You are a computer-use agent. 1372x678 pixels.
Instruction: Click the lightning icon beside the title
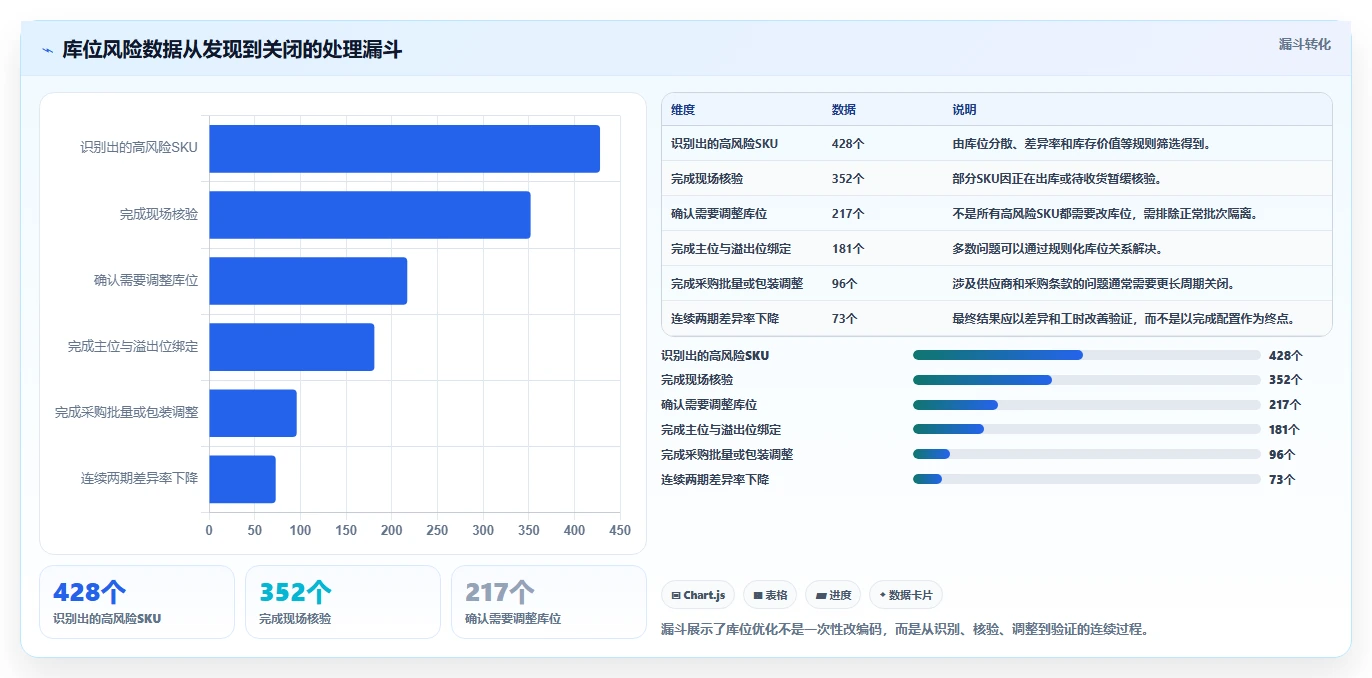pos(48,50)
